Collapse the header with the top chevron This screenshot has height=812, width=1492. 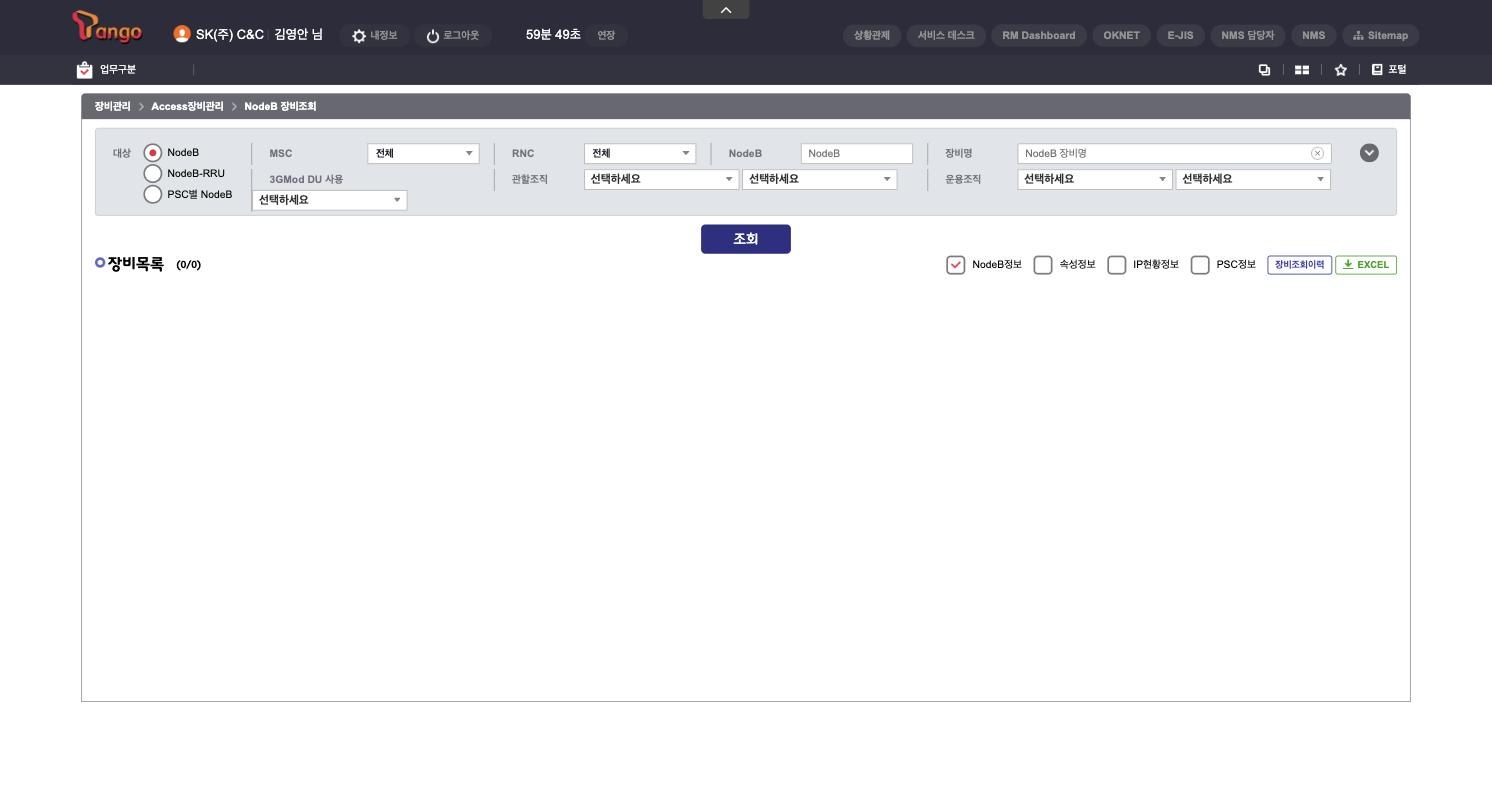pyautogui.click(x=726, y=9)
